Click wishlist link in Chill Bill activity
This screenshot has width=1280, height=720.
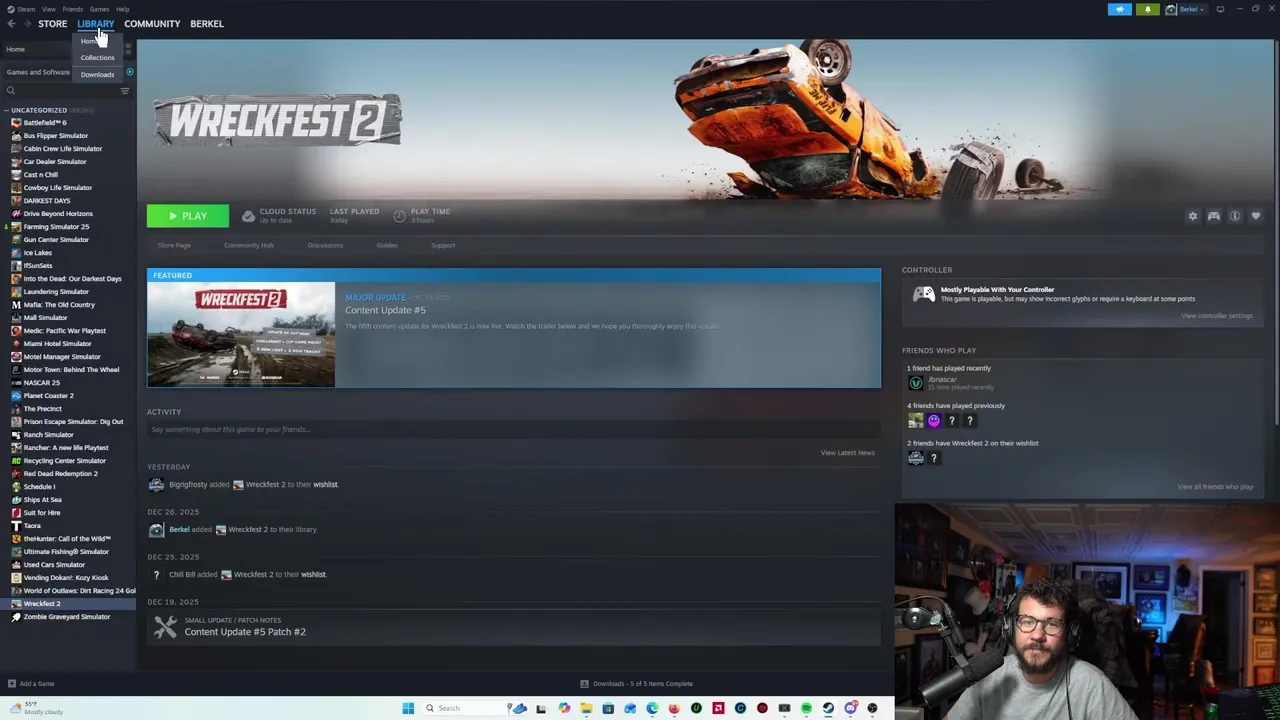point(313,575)
